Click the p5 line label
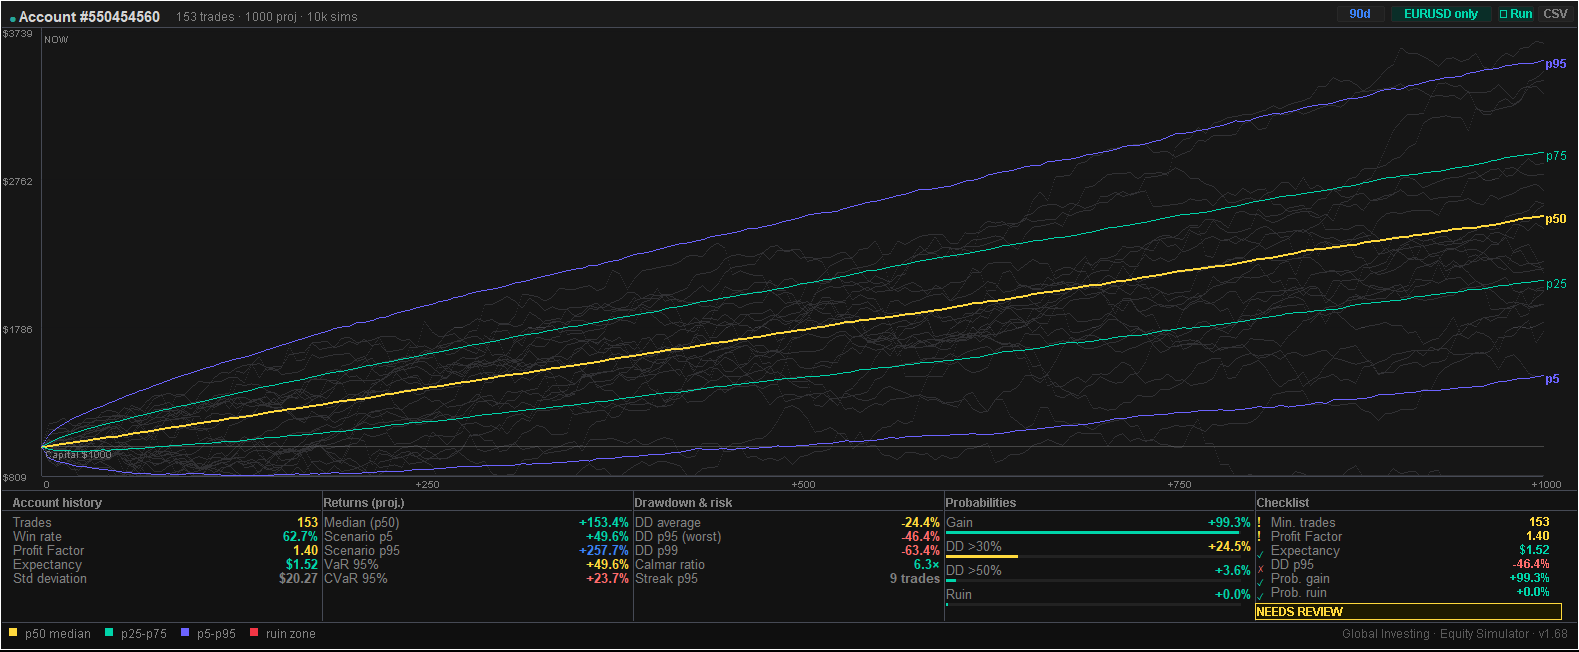The image size is (1579, 652). pos(1552,379)
